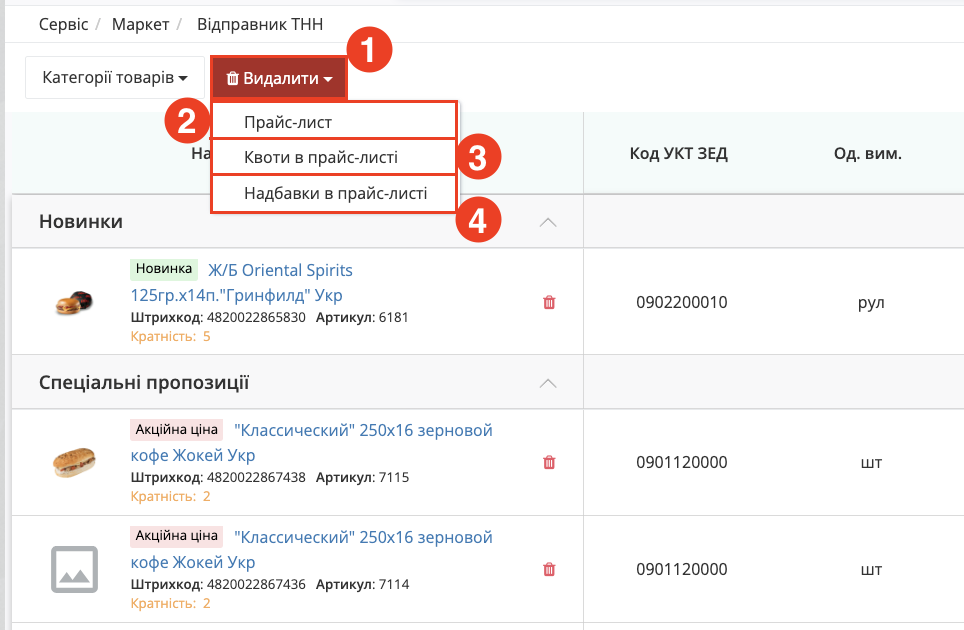Viewport: 964px width, 630px height.
Task: Click the Од. вим. column header
Action: (867, 153)
